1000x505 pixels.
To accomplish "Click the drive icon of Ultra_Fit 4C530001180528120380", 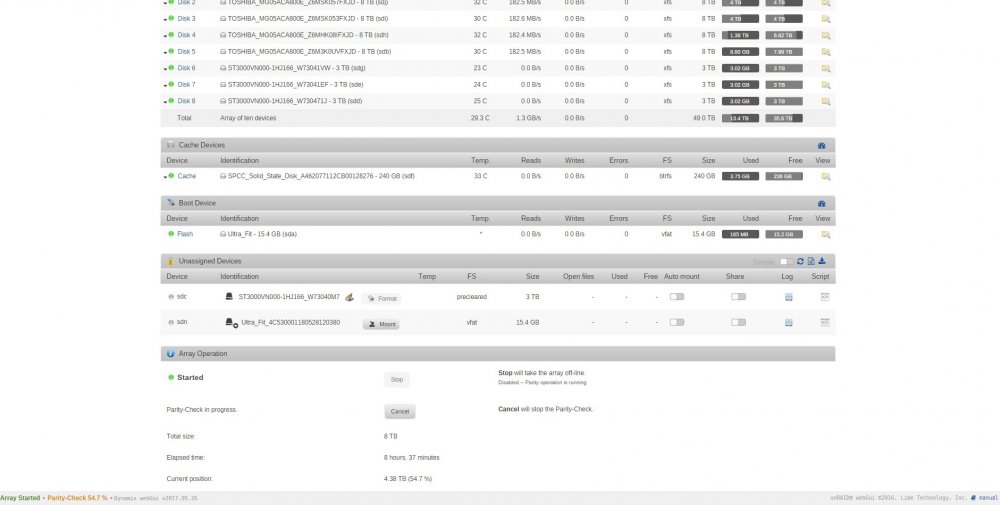I will 232,323.
